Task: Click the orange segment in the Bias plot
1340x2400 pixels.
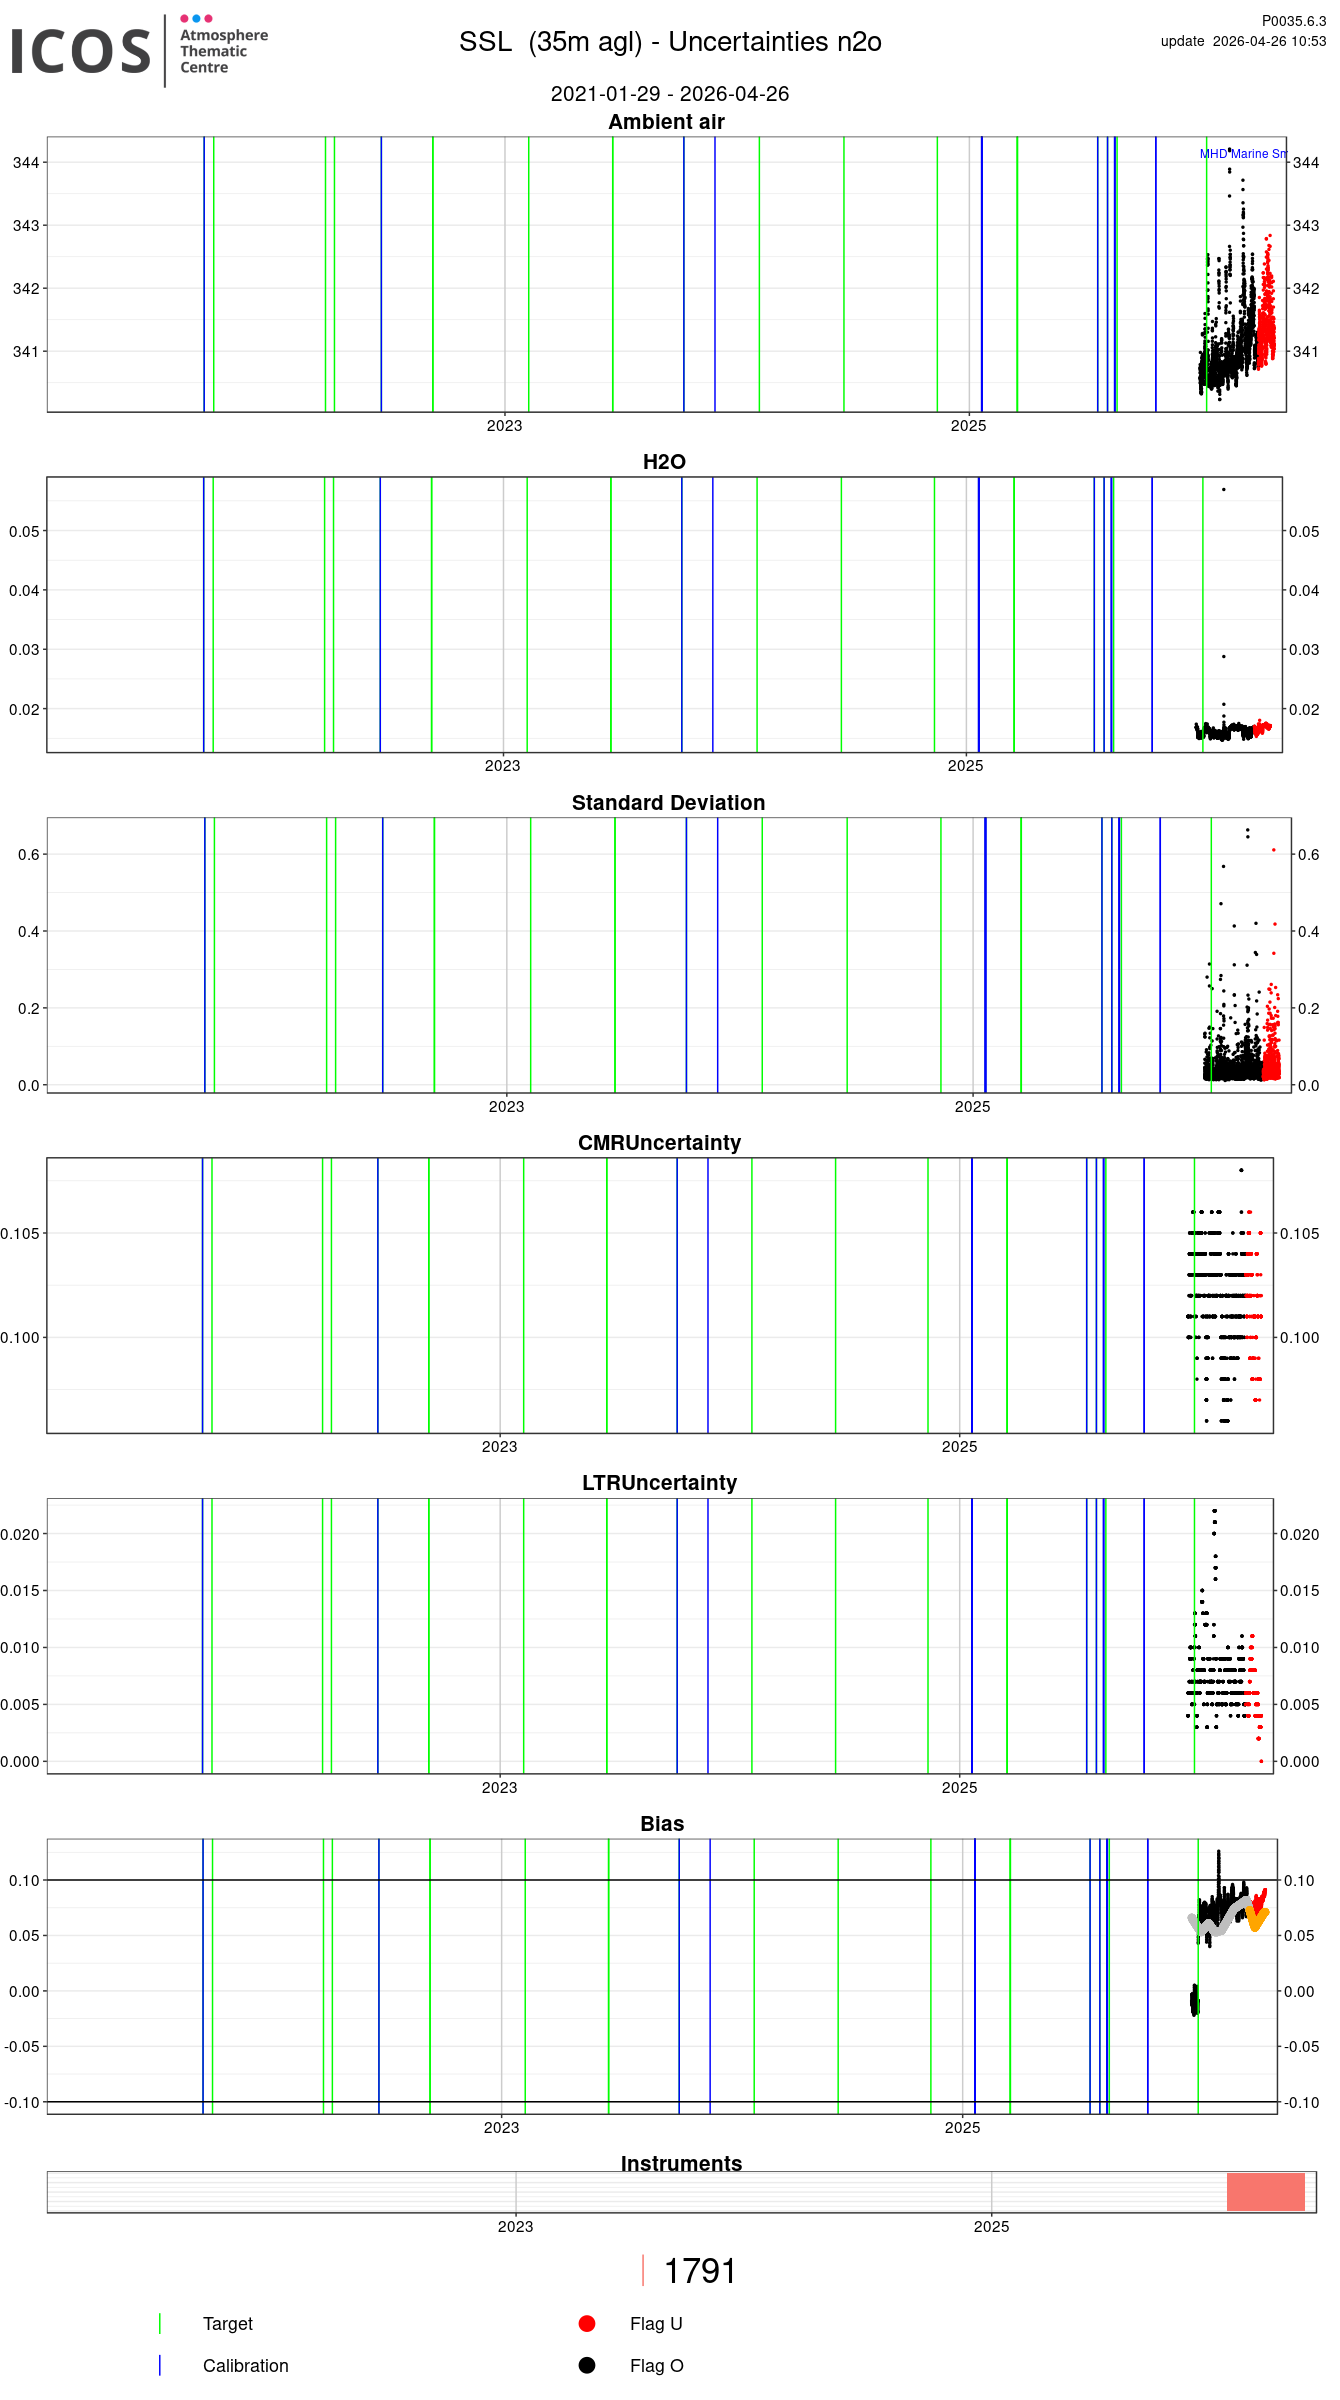Action: click(1257, 1919)
